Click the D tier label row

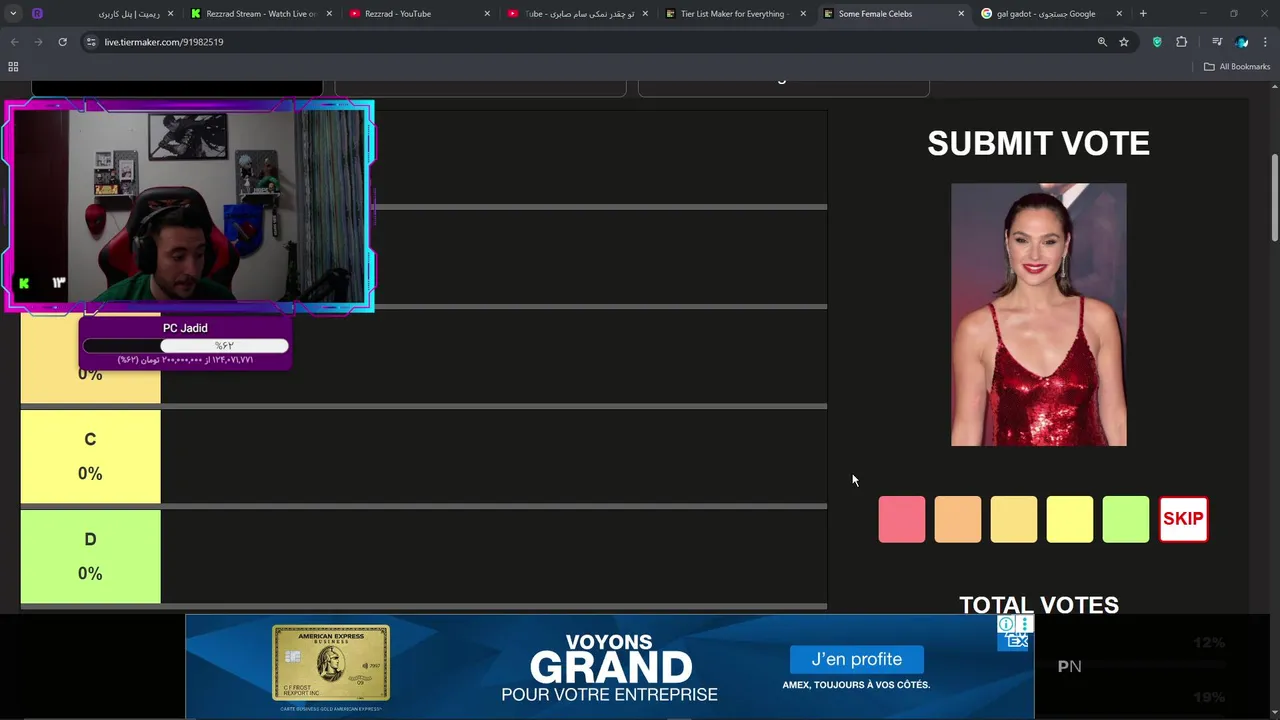coord(90,556)
